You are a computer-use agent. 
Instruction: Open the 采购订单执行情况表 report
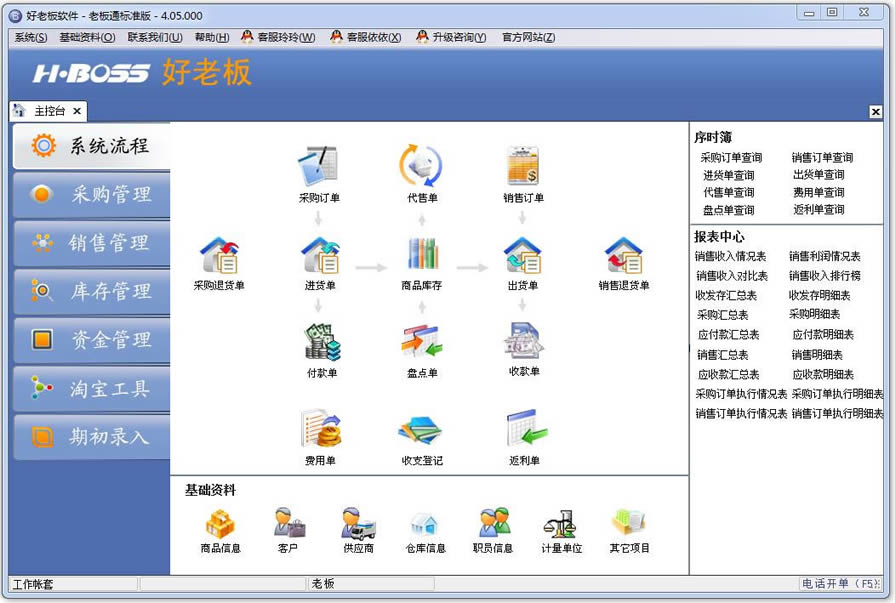pos(741,394)
